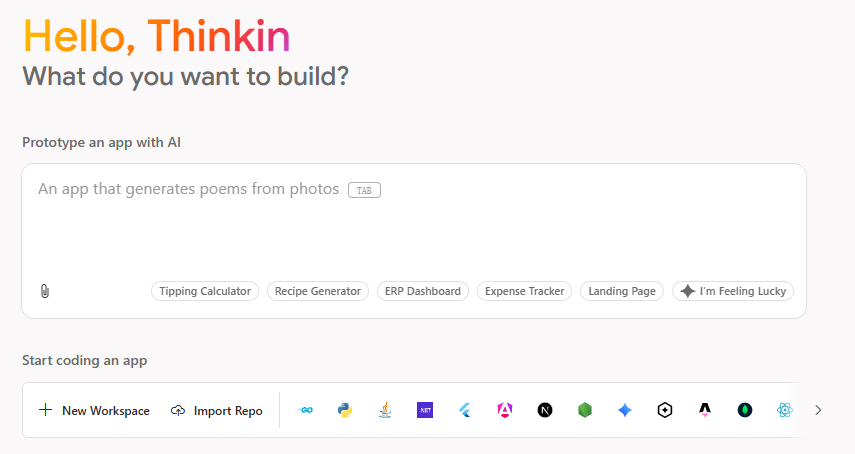The image size is (855, 454).
Task: Click the New Workspace button
Action: coord(94,410)
